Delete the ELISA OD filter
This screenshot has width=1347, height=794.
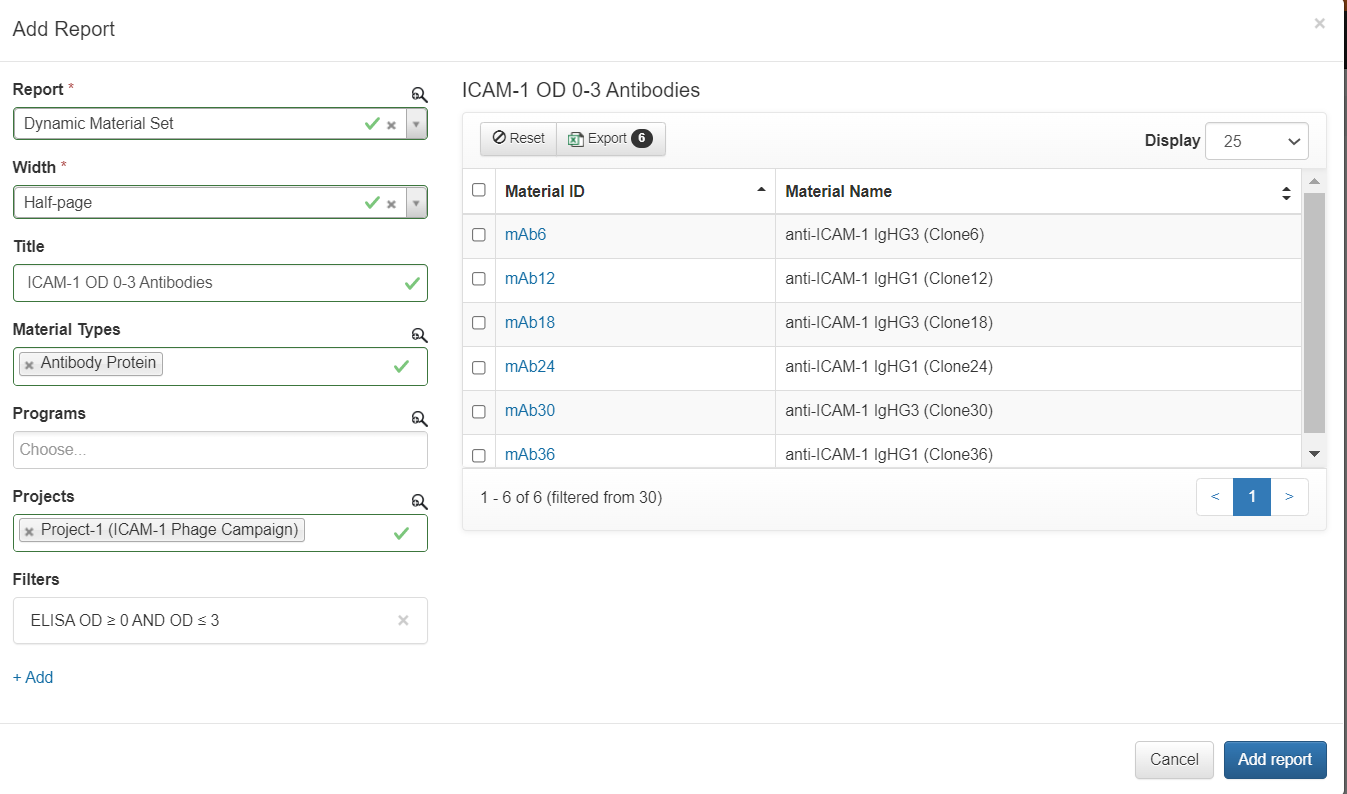403,620
